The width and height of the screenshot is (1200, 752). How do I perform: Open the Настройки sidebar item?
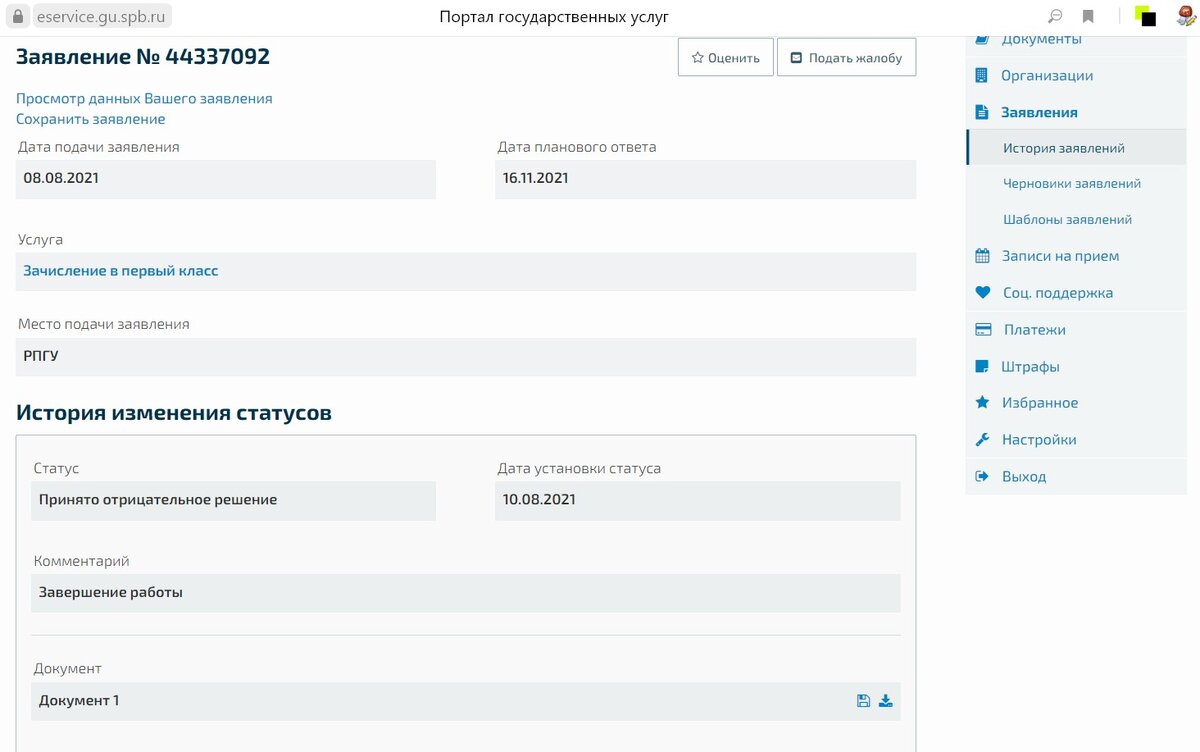click(x=1039, y=440)
